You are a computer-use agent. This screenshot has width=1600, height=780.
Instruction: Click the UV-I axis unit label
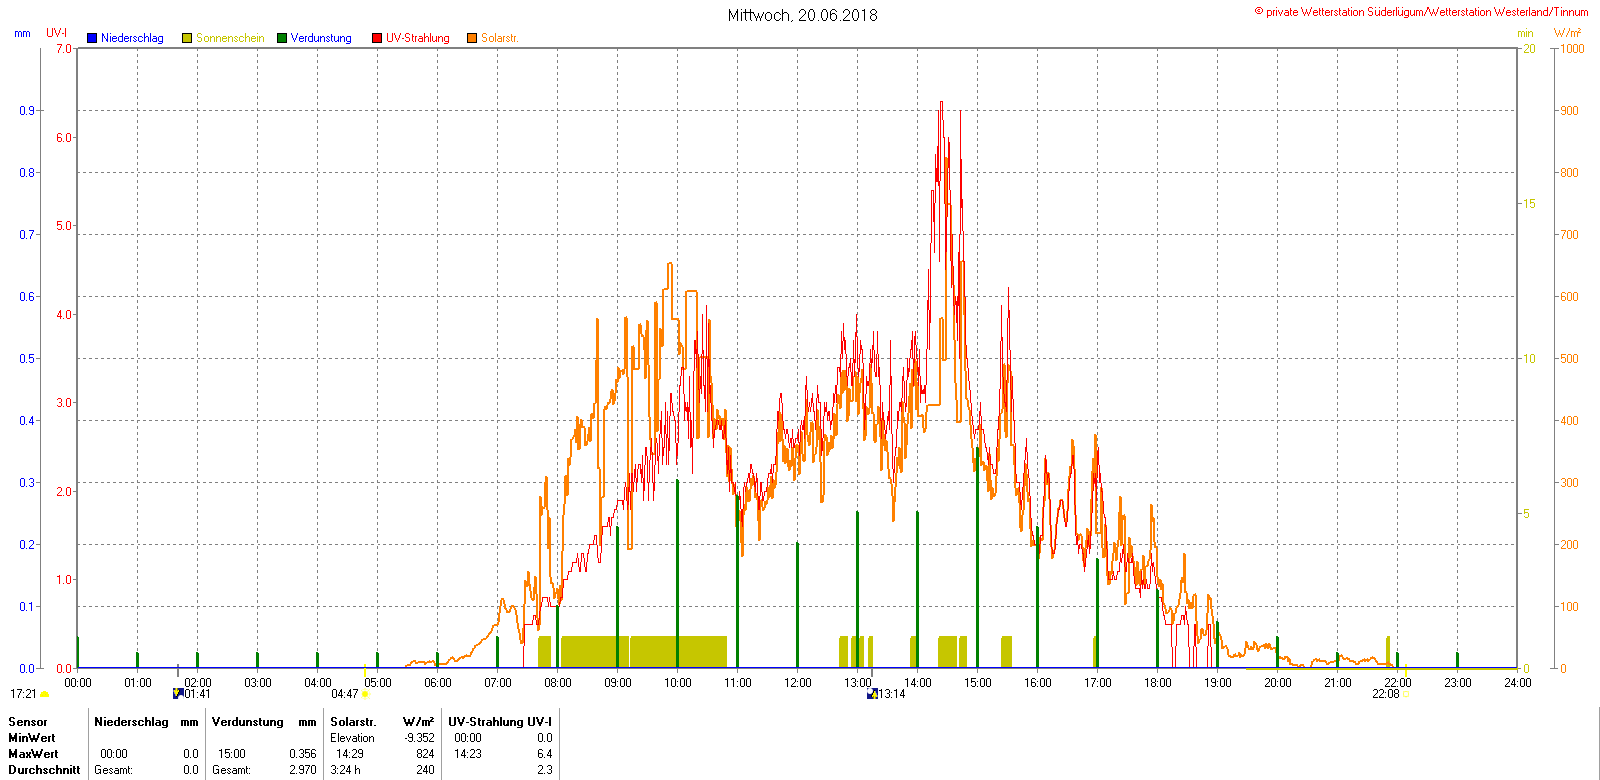click(x=57, y=33)
